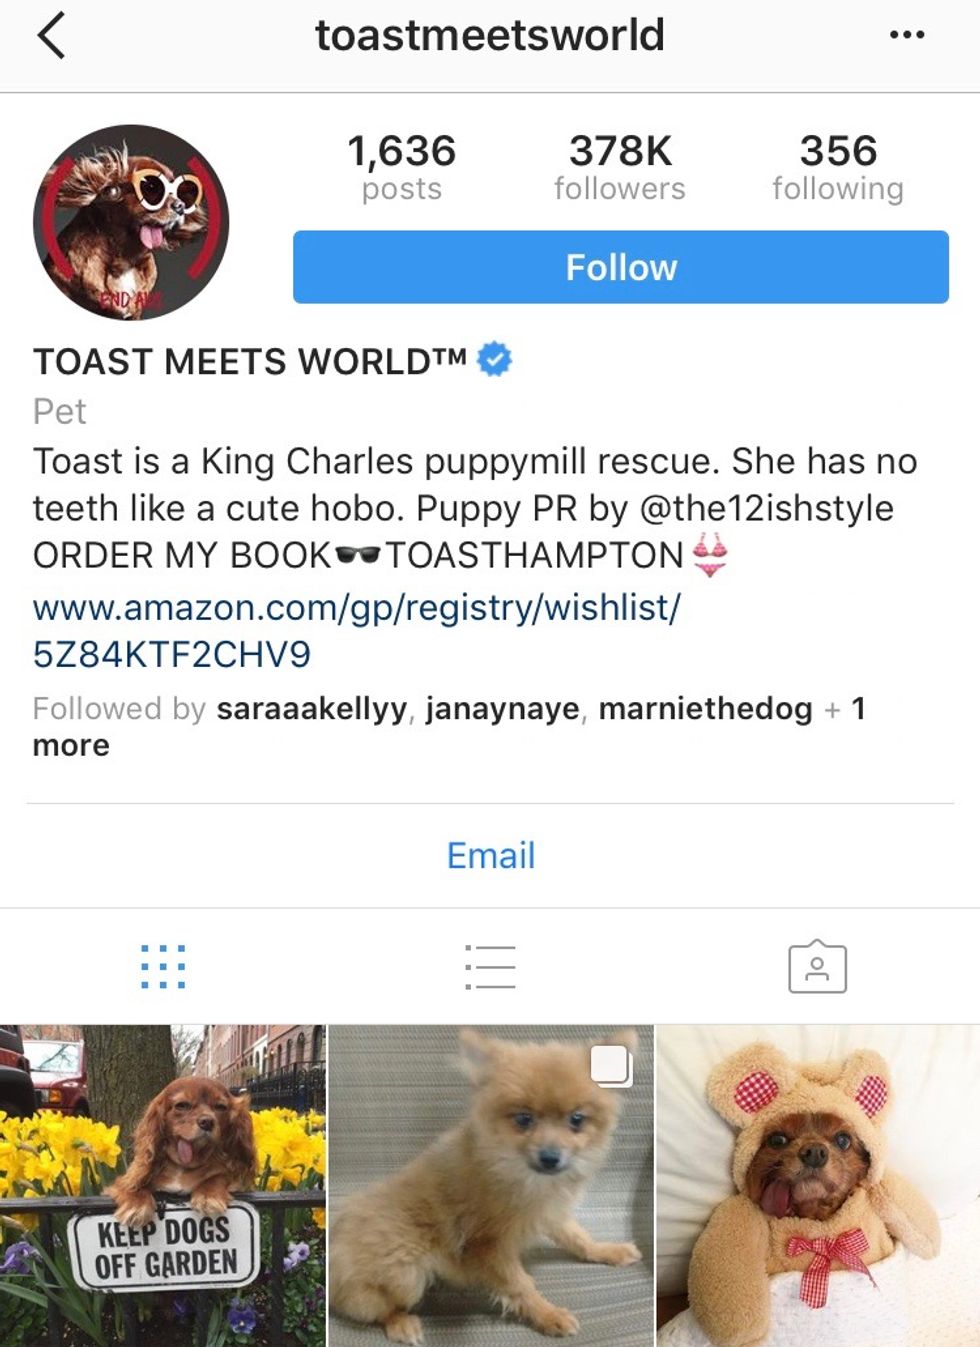Switch to grid view of posts

[163, 967]
